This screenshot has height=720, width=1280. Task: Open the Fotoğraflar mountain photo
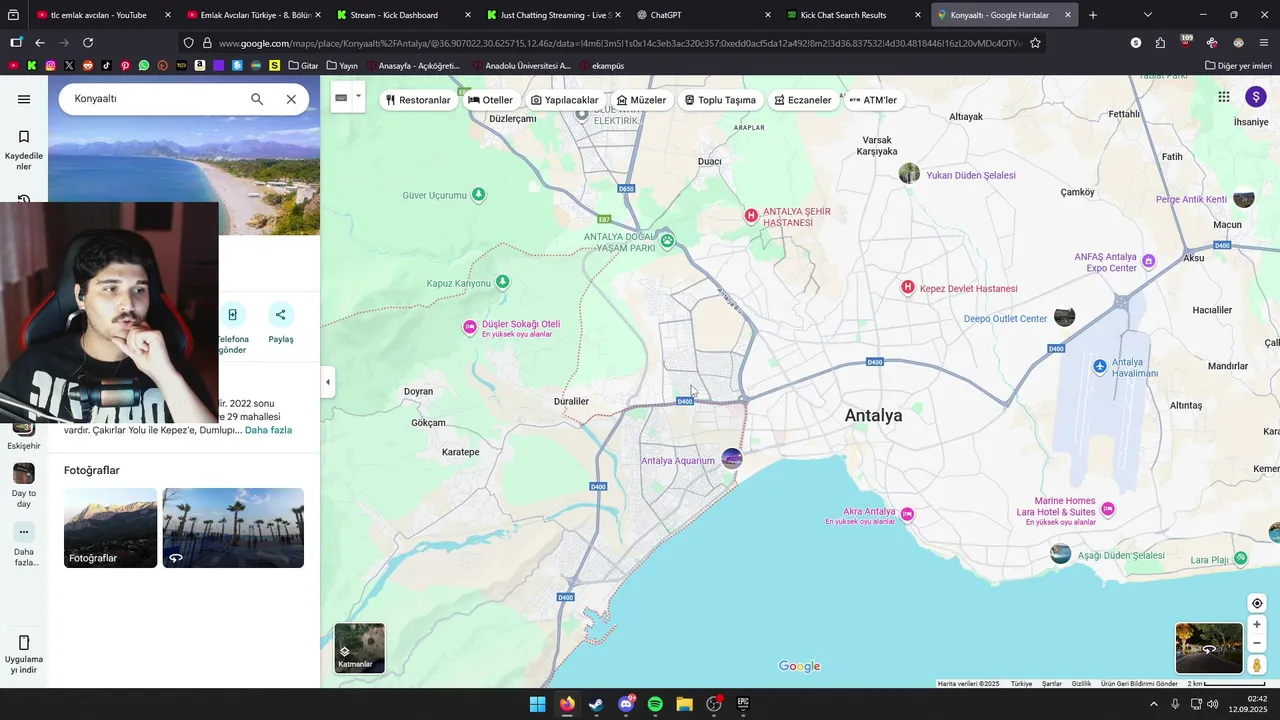coord(110,528)
